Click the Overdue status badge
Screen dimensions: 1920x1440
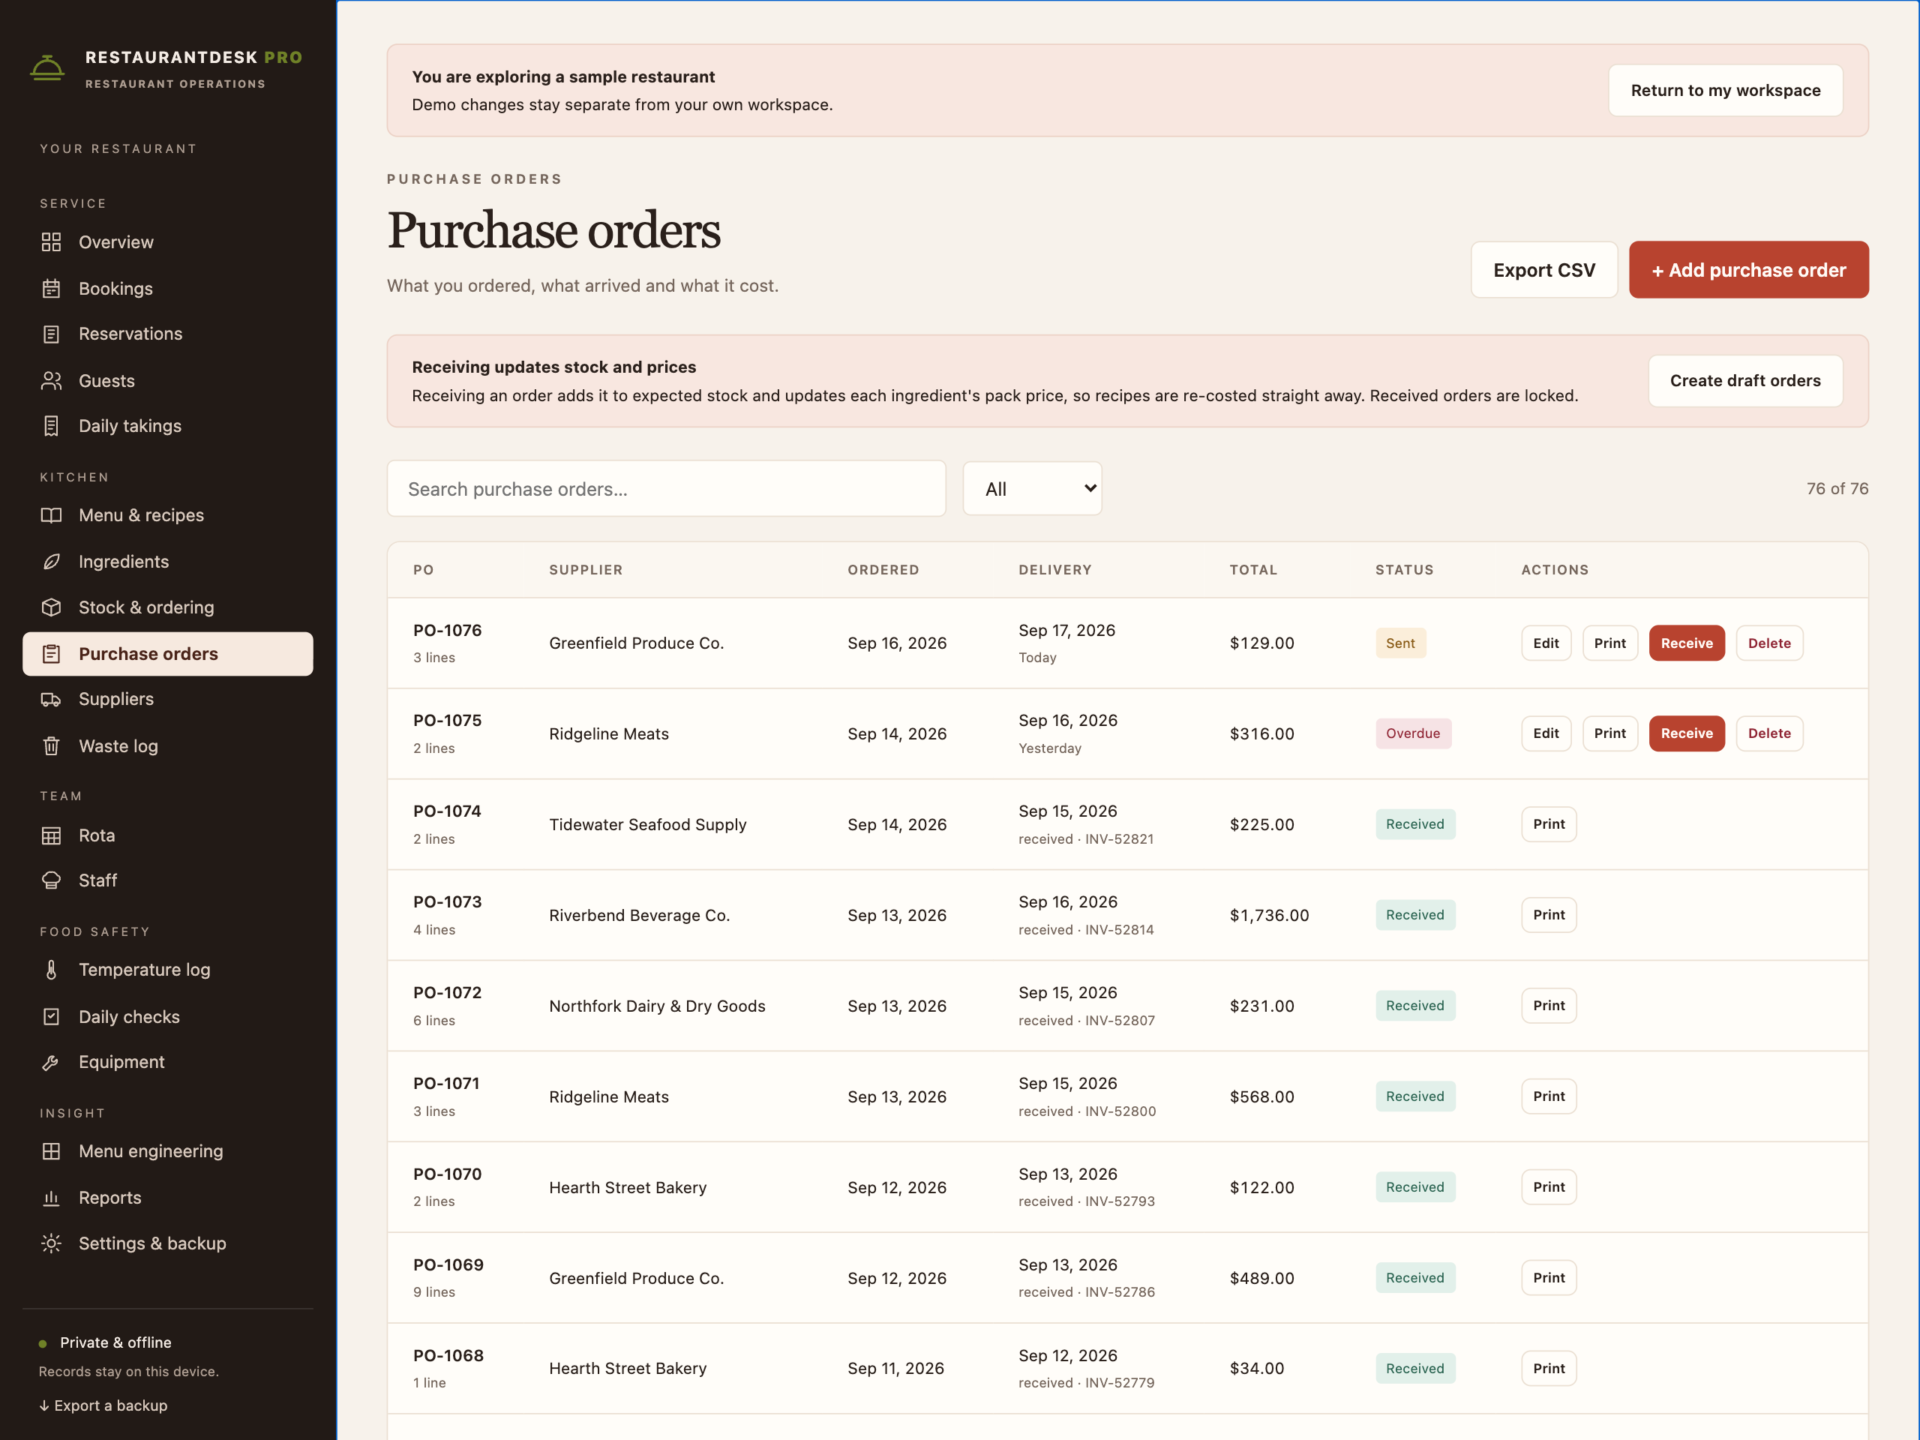[1413, 734]
